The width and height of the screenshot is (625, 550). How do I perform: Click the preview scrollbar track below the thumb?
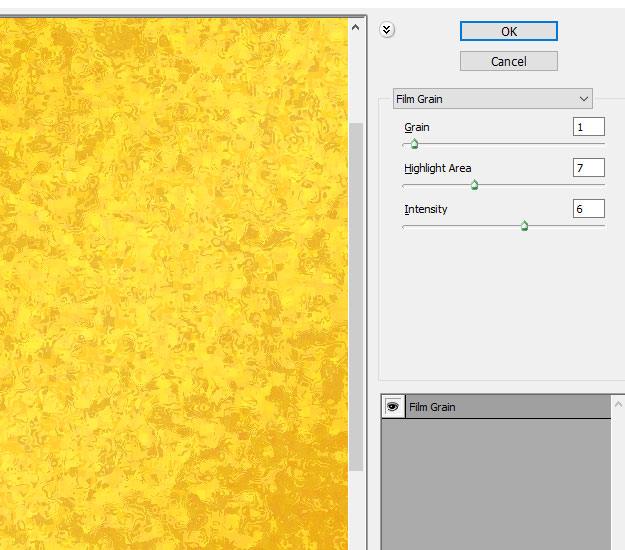click(x=355, y=510)
